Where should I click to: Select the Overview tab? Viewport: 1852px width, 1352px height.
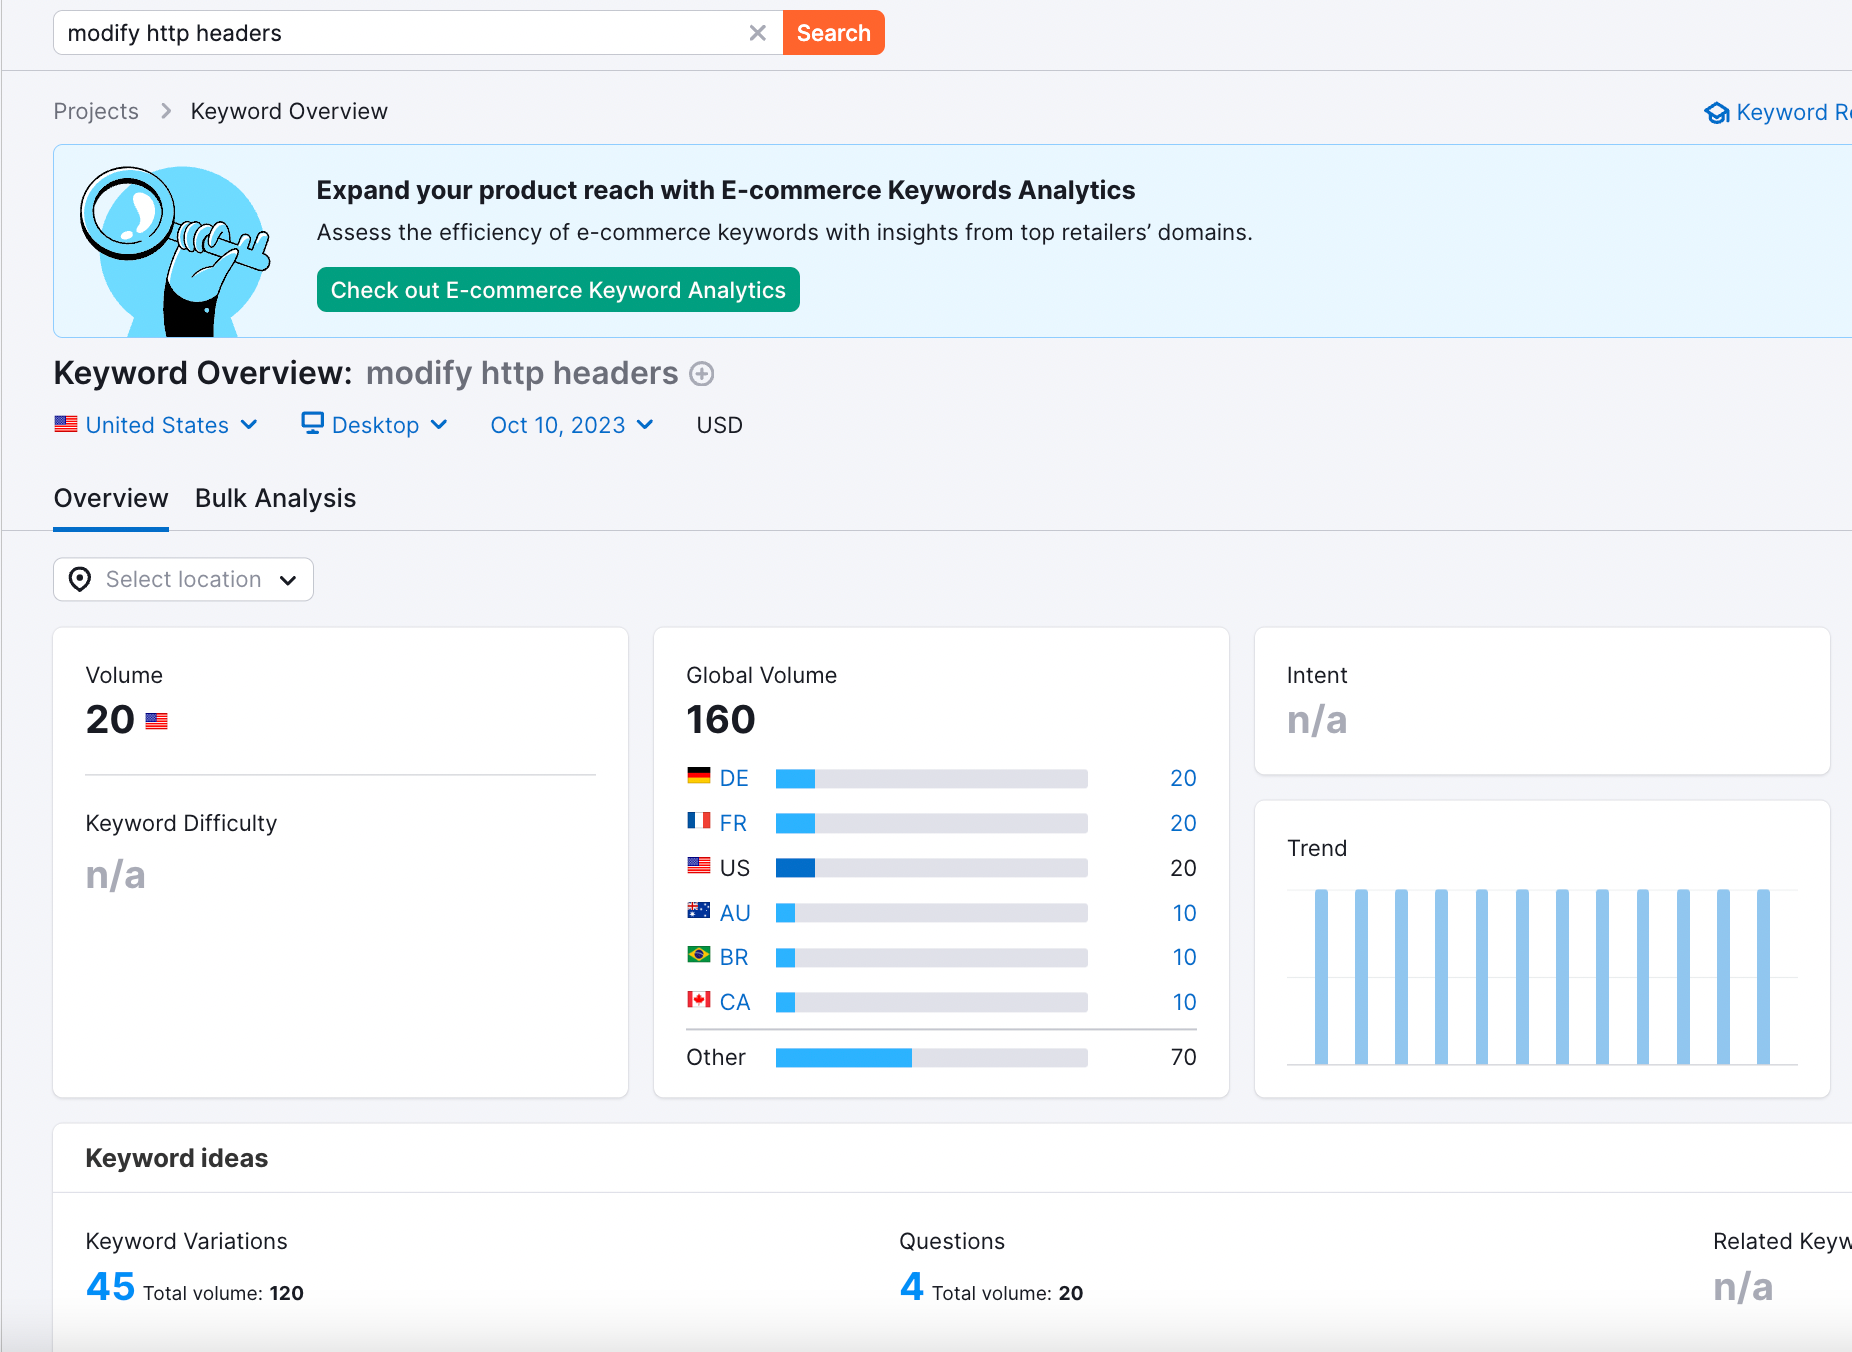tap(111, 498)
